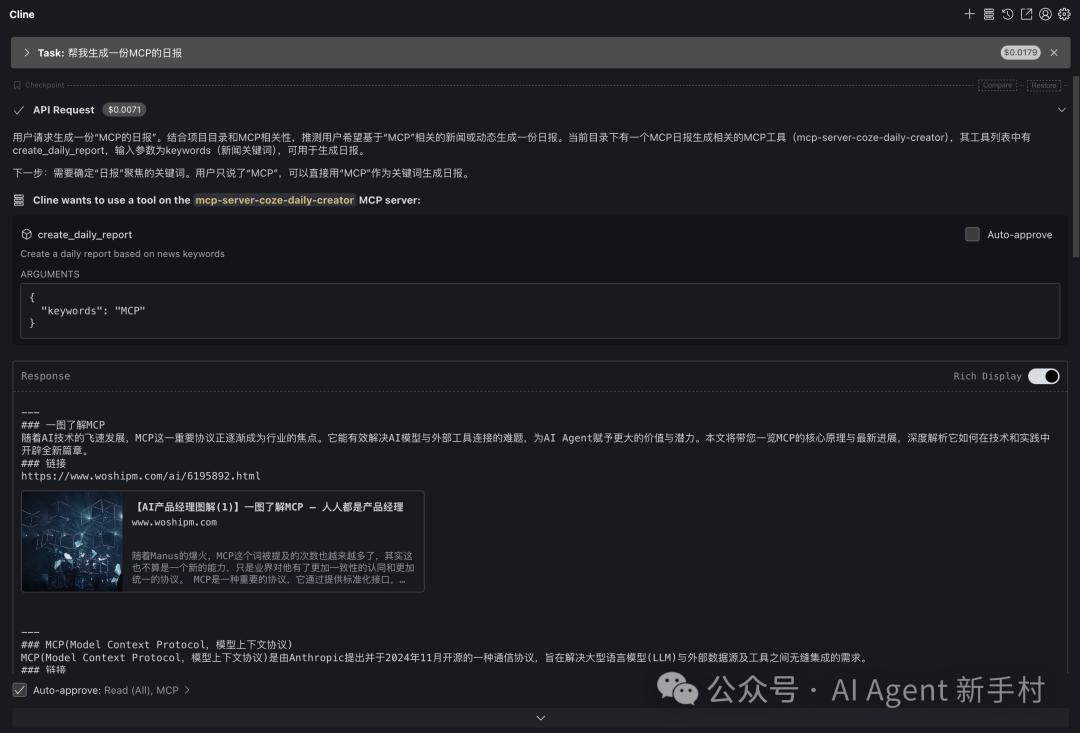Open task history clock icon
Image resolution: width=1080 pixels, height=733 pixels.
pos(1007,14)
